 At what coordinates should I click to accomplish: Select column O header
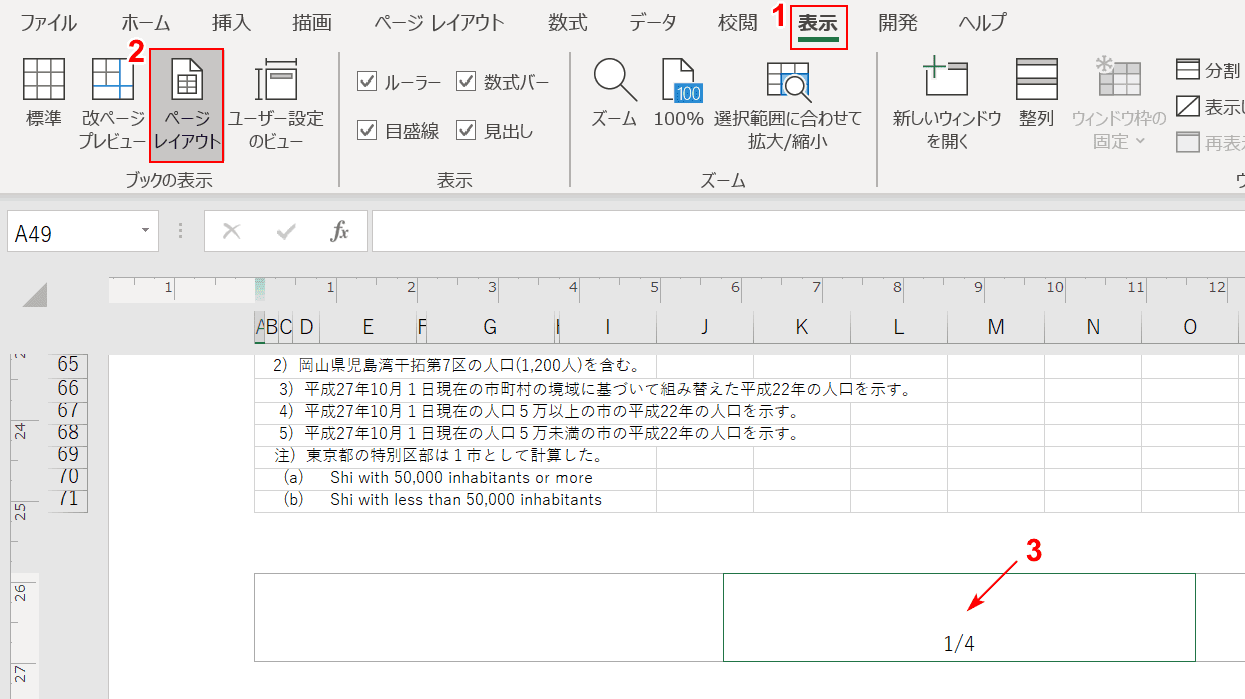(x=1190, y=327)
